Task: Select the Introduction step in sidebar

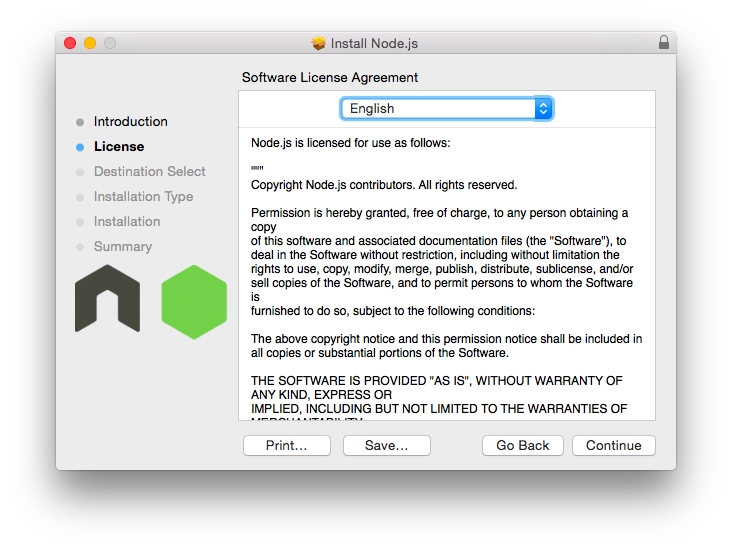Action: [131, 121]
